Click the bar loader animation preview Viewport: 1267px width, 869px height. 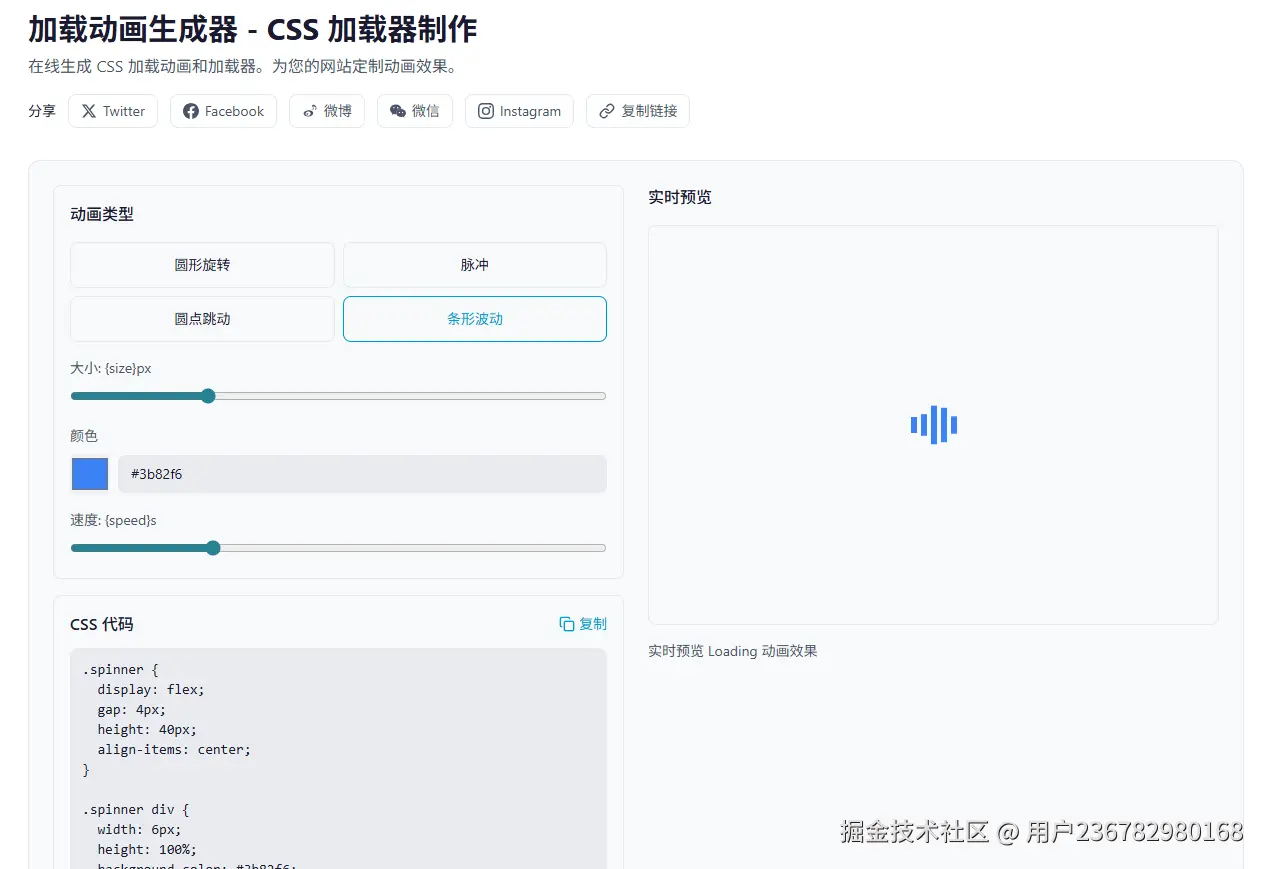coord(934,425)
